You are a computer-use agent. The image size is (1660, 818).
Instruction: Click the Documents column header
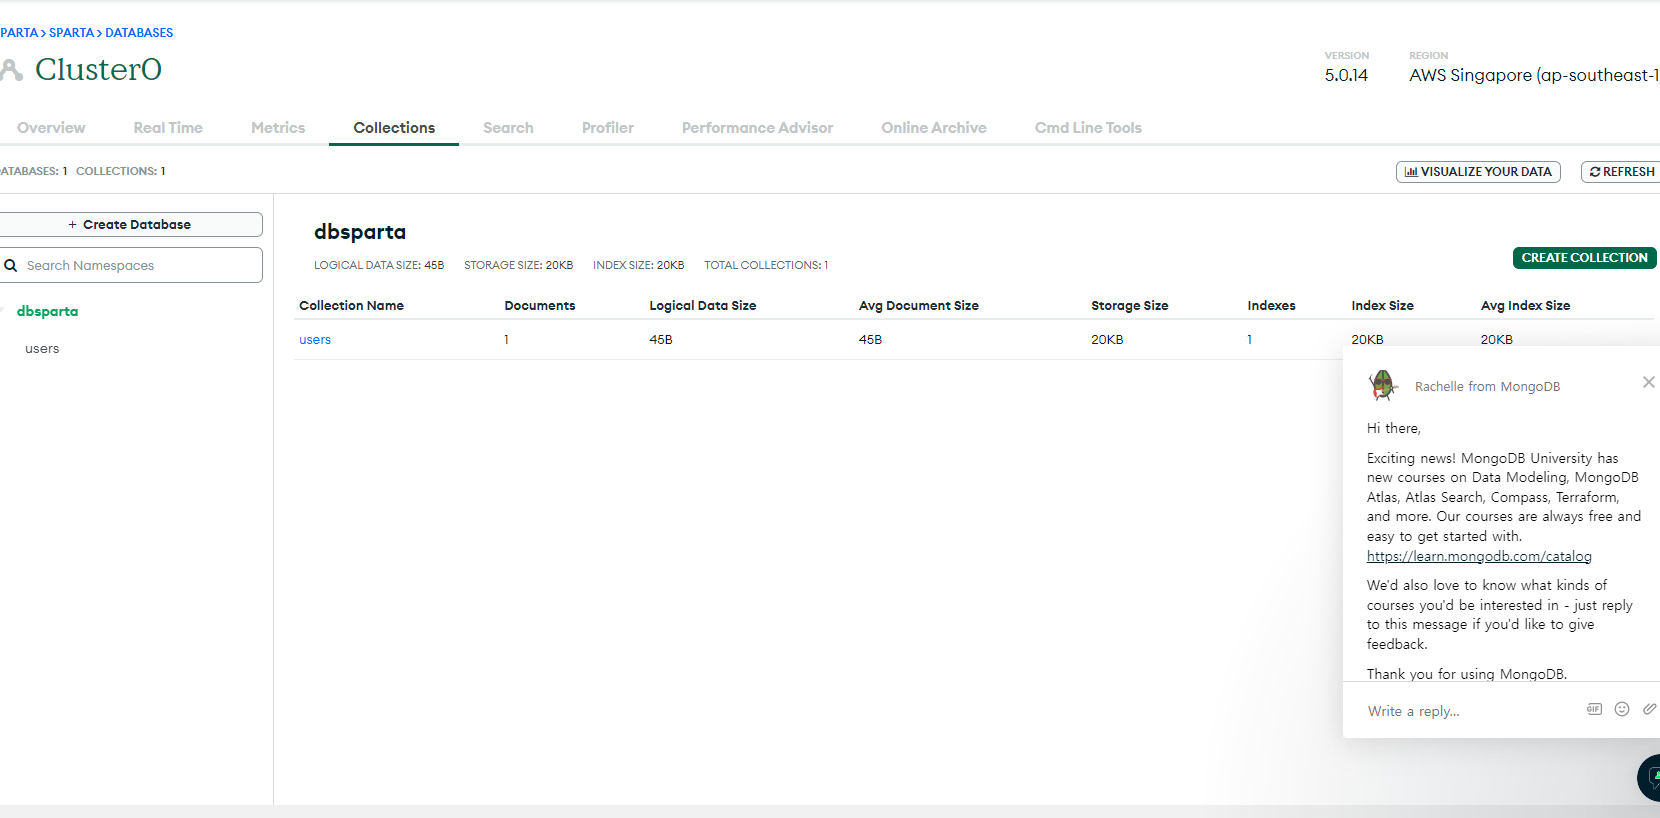[x=540, y=306]
